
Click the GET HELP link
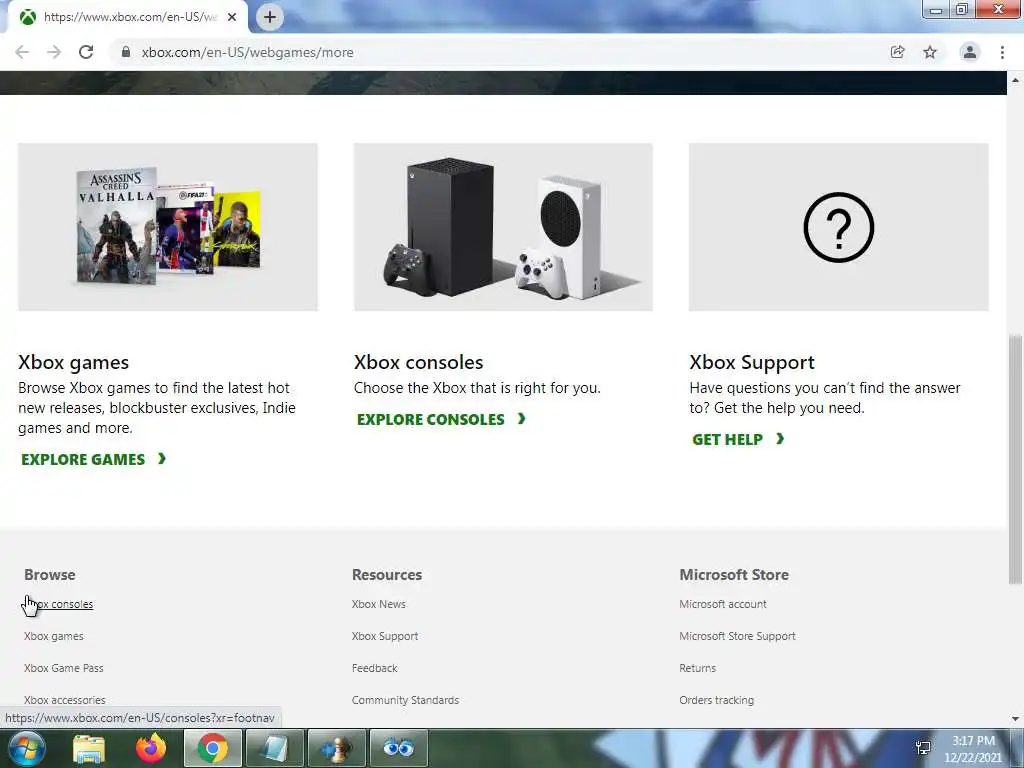pos(738,440)
